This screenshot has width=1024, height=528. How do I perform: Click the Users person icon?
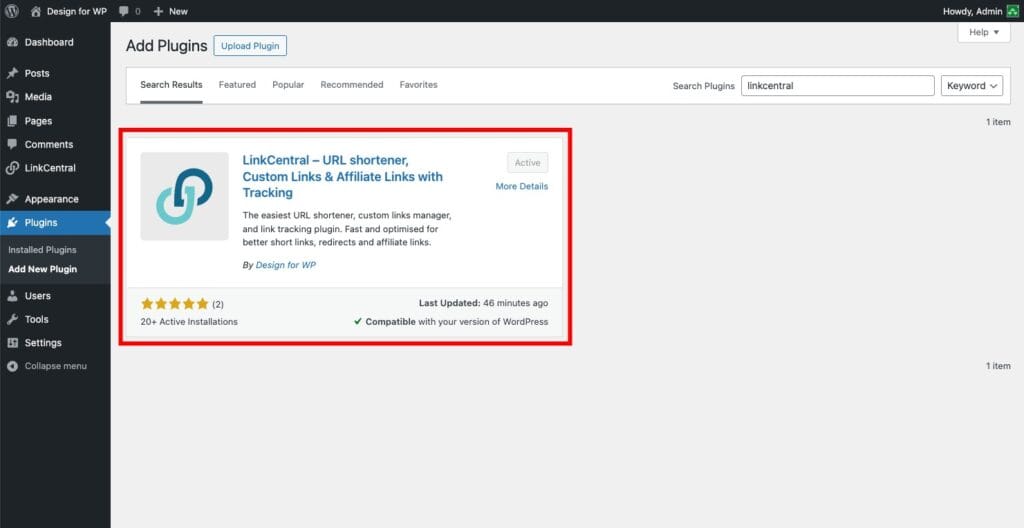coord(12,296)
